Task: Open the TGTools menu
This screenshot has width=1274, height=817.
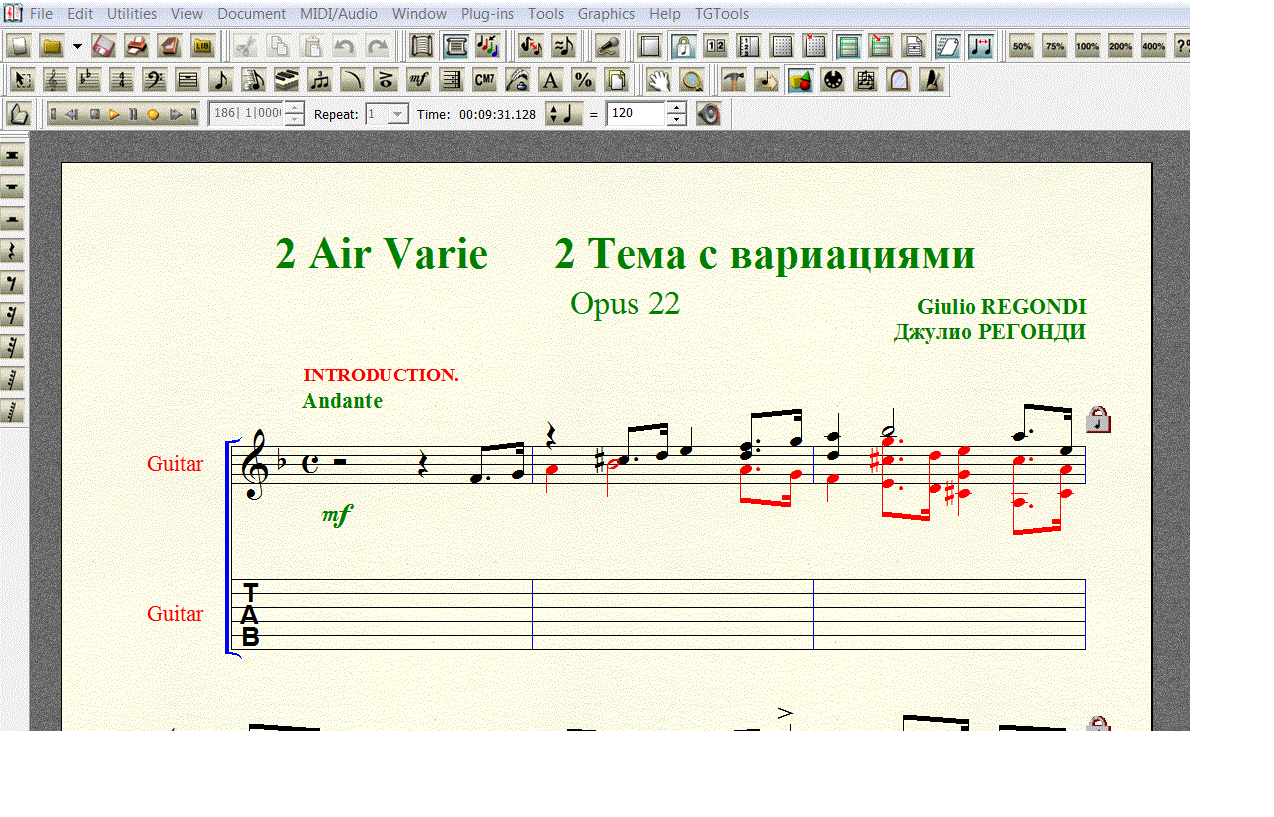Action: click(x=722, y=14)
